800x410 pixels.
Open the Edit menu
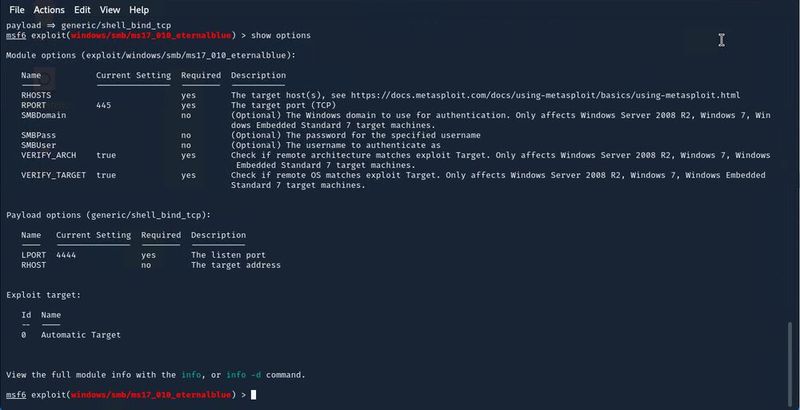(x=82, y=10)
